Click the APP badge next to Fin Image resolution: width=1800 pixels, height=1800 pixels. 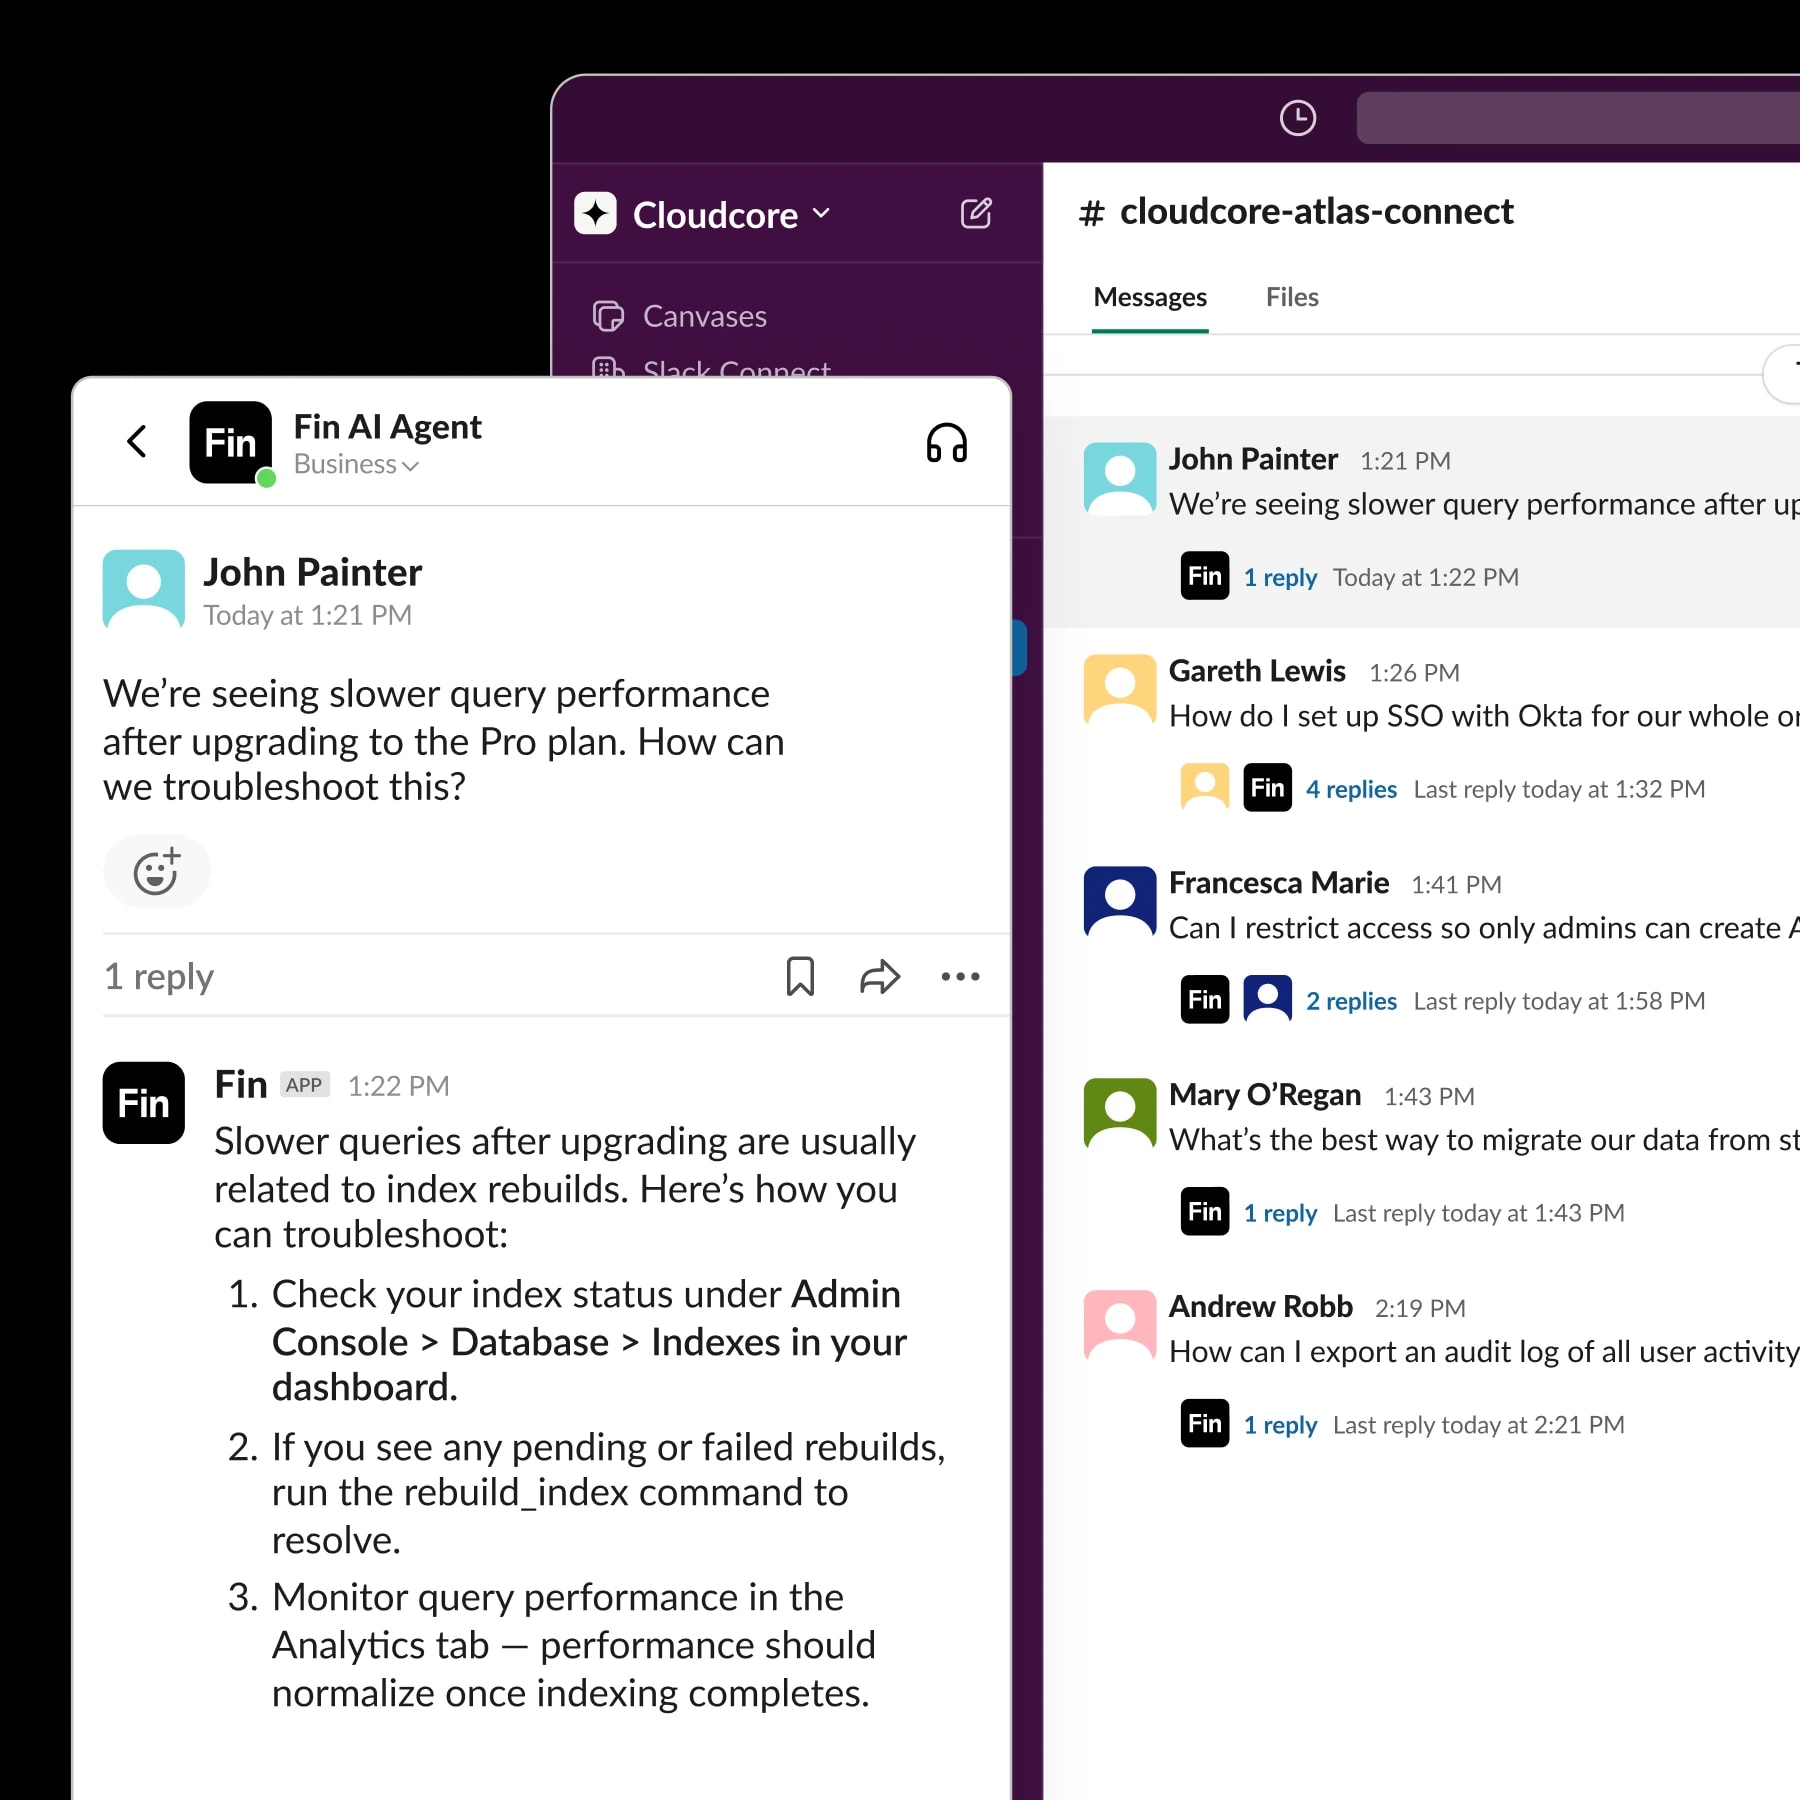304,1086
